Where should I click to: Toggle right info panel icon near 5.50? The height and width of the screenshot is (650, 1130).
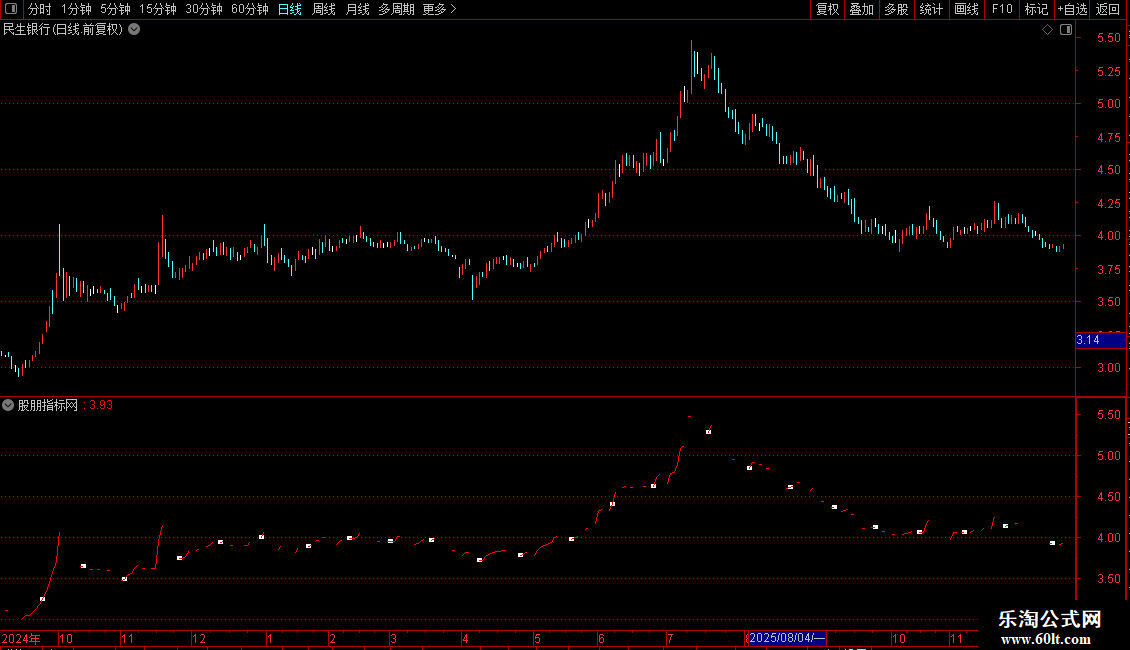(x=1066, y=30)
